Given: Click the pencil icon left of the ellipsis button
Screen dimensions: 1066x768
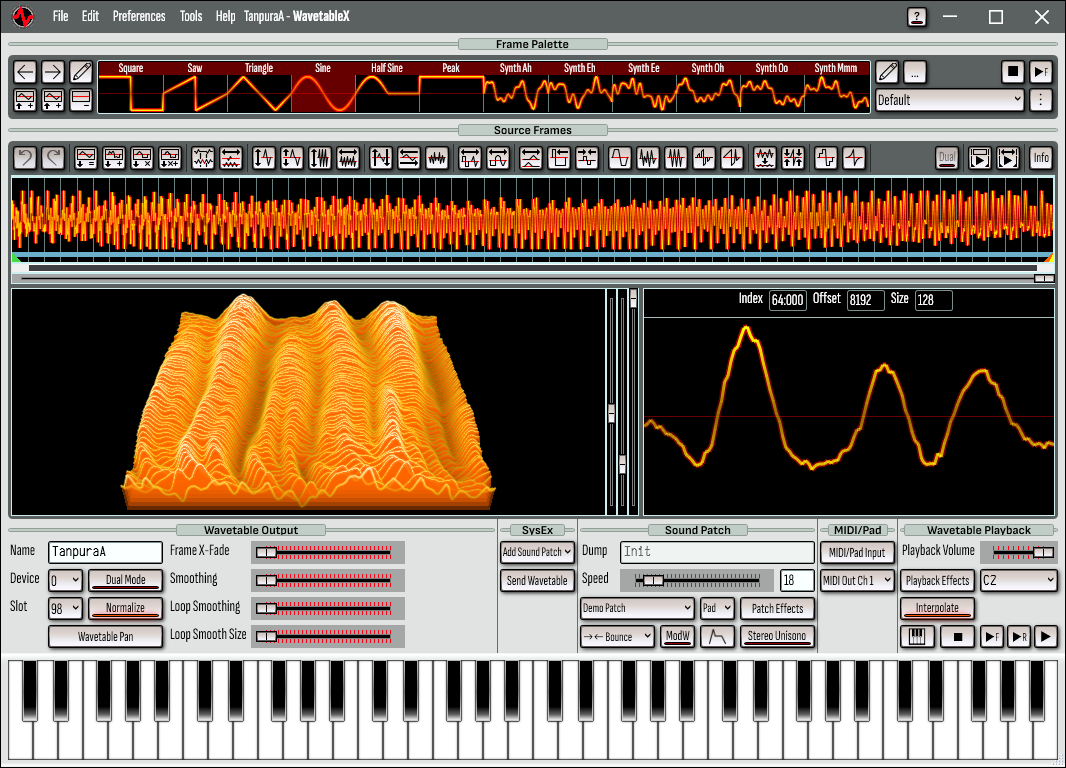Looking at the screenshot, I should 887,72.
